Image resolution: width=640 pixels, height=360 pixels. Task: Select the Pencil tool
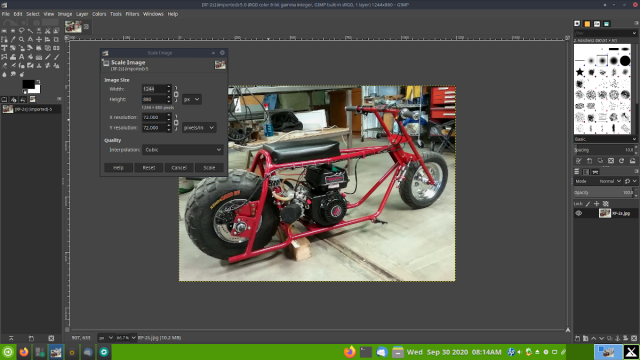(x=48, y=57)
